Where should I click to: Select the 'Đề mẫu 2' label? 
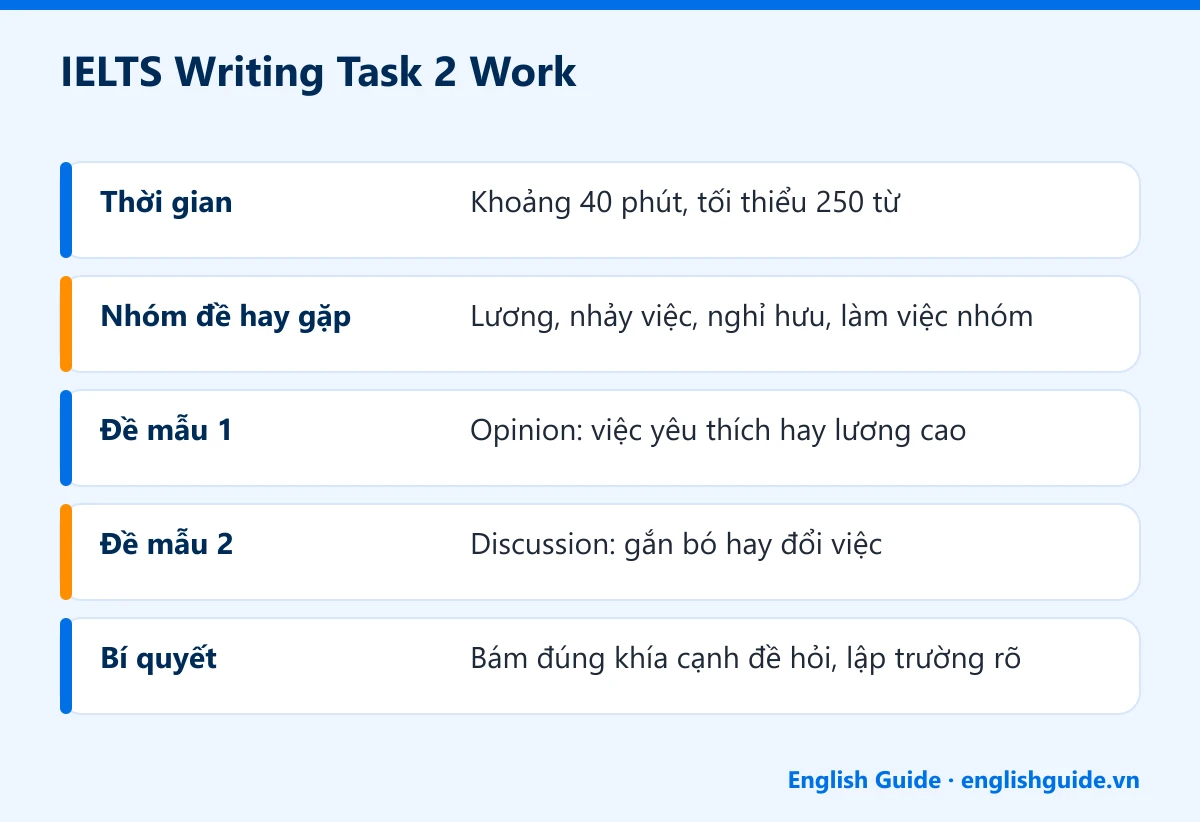coord(167,545)
